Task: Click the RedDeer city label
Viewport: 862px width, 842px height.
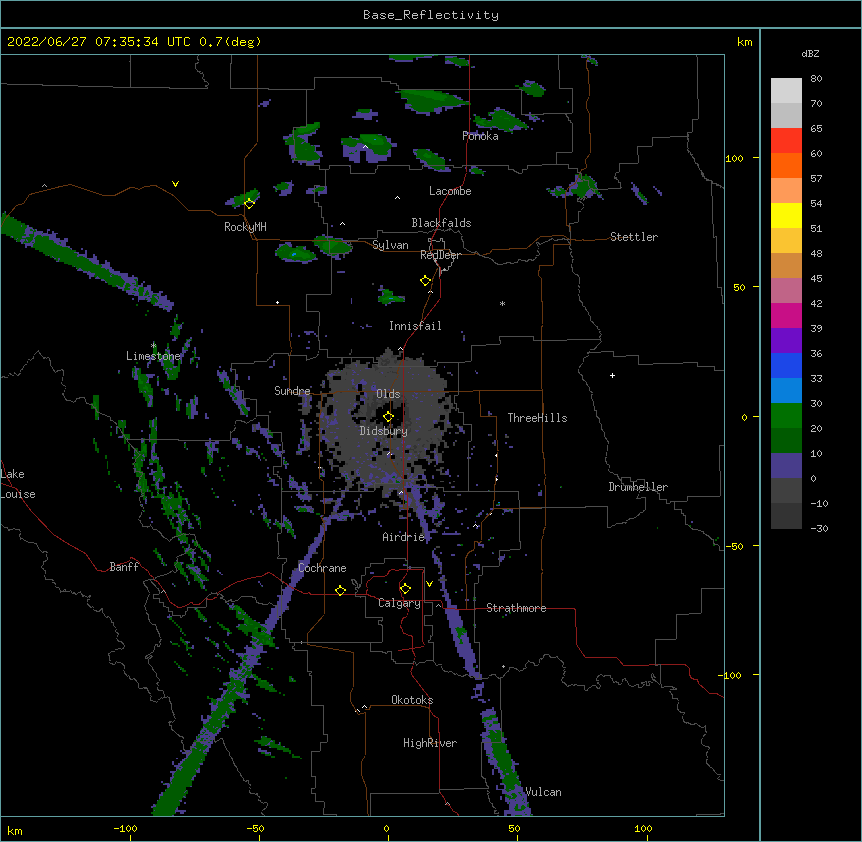Action: tap(440, 255)
